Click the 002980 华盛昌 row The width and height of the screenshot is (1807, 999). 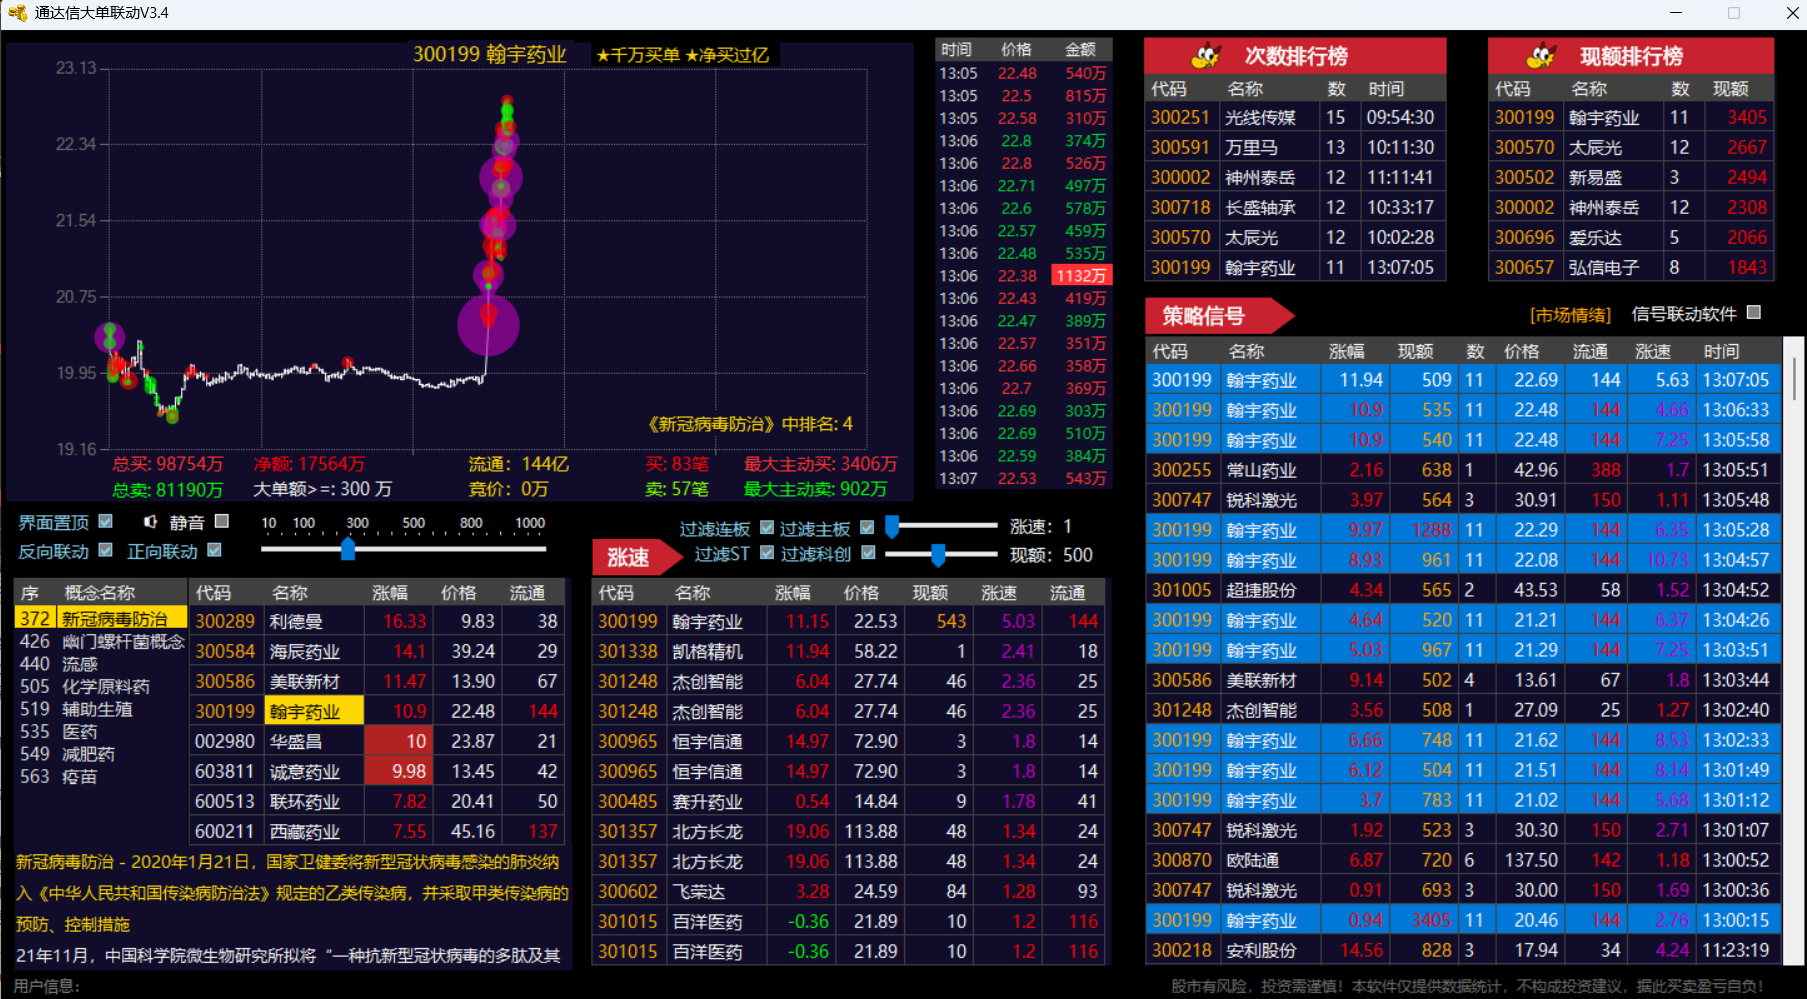(x=377, y=741)
